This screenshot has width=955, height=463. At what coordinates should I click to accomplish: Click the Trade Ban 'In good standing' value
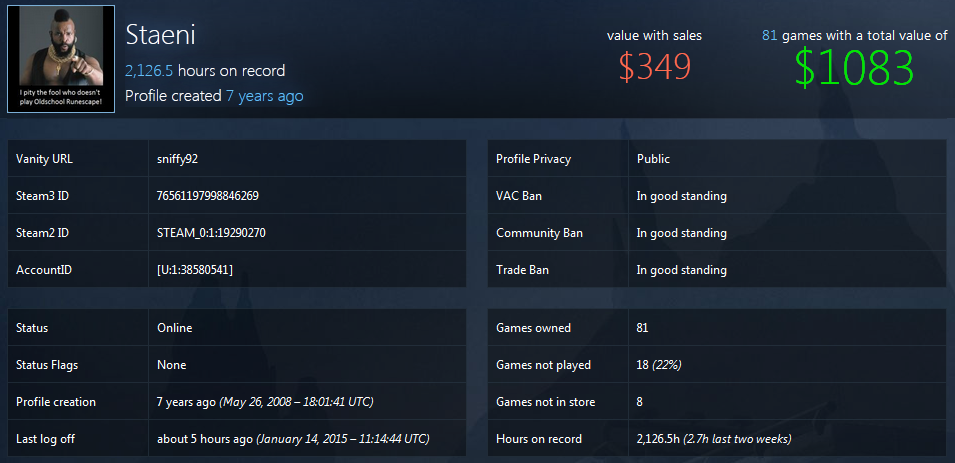click(x=681, y=270)
